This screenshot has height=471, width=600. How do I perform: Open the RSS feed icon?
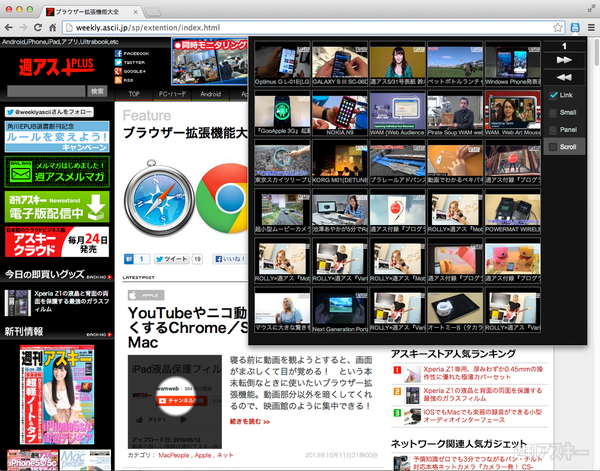click(118, 80)
